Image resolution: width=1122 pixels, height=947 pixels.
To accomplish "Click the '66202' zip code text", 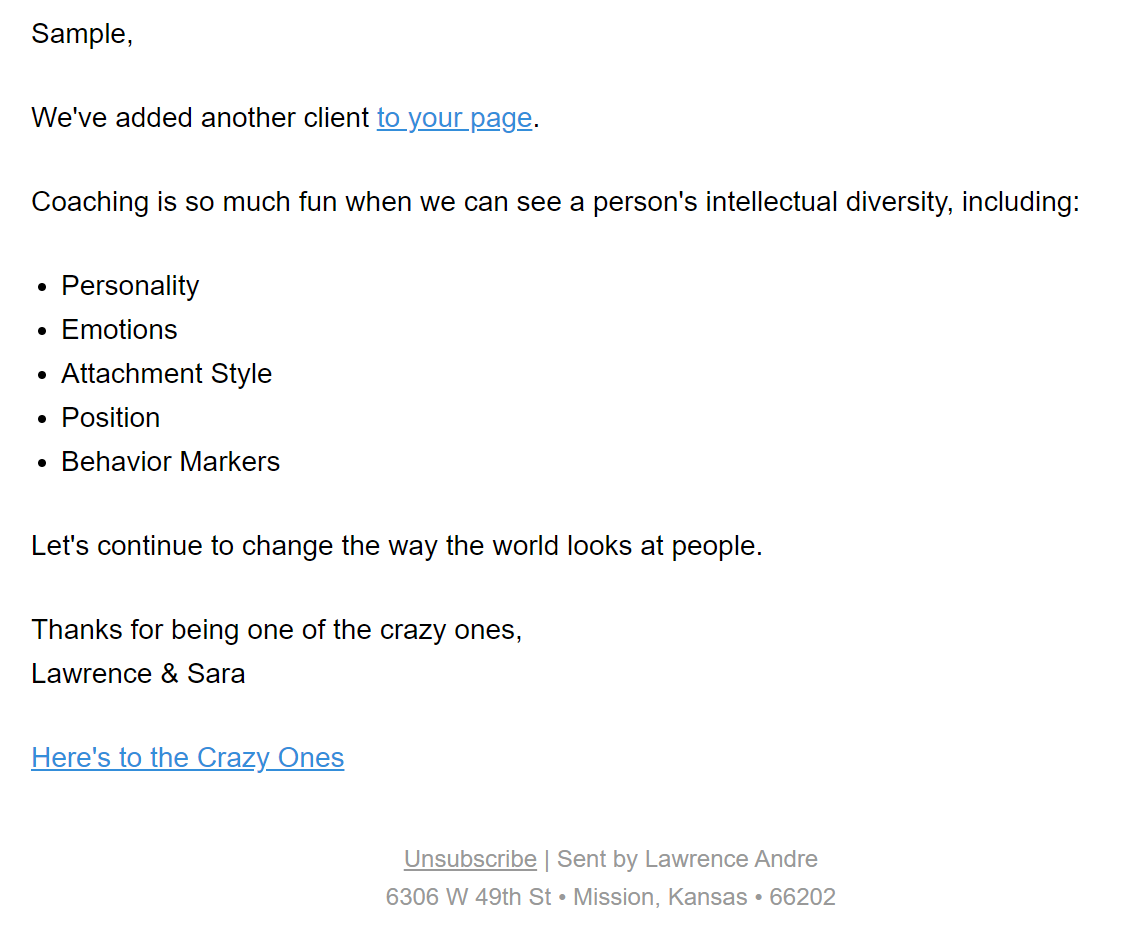I will click(802, 897).
